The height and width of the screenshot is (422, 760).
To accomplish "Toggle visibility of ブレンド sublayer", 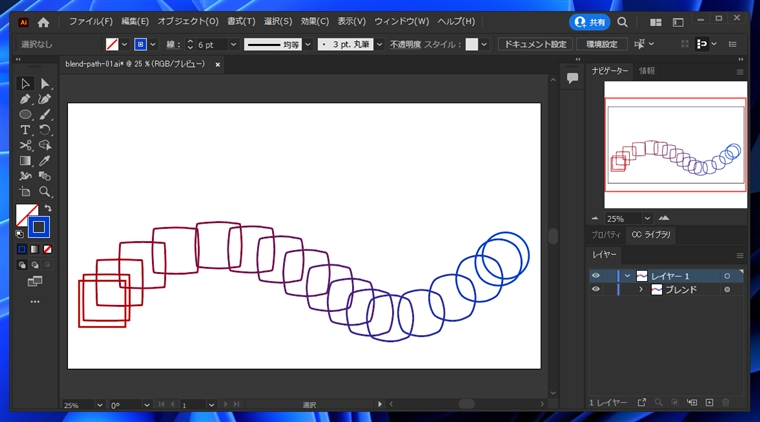I will [x=596, y=289].
